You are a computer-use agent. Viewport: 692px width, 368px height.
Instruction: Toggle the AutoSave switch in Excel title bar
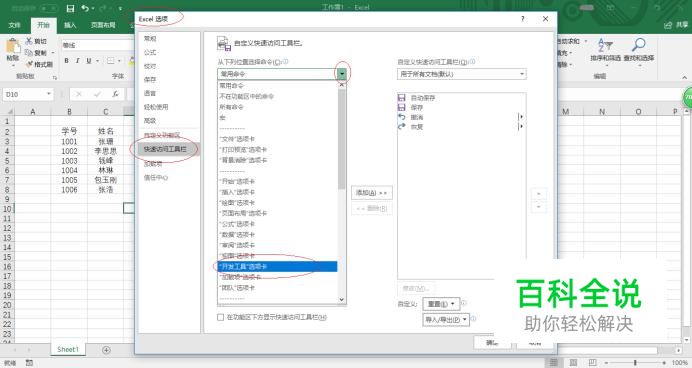[x=49, y=8]
